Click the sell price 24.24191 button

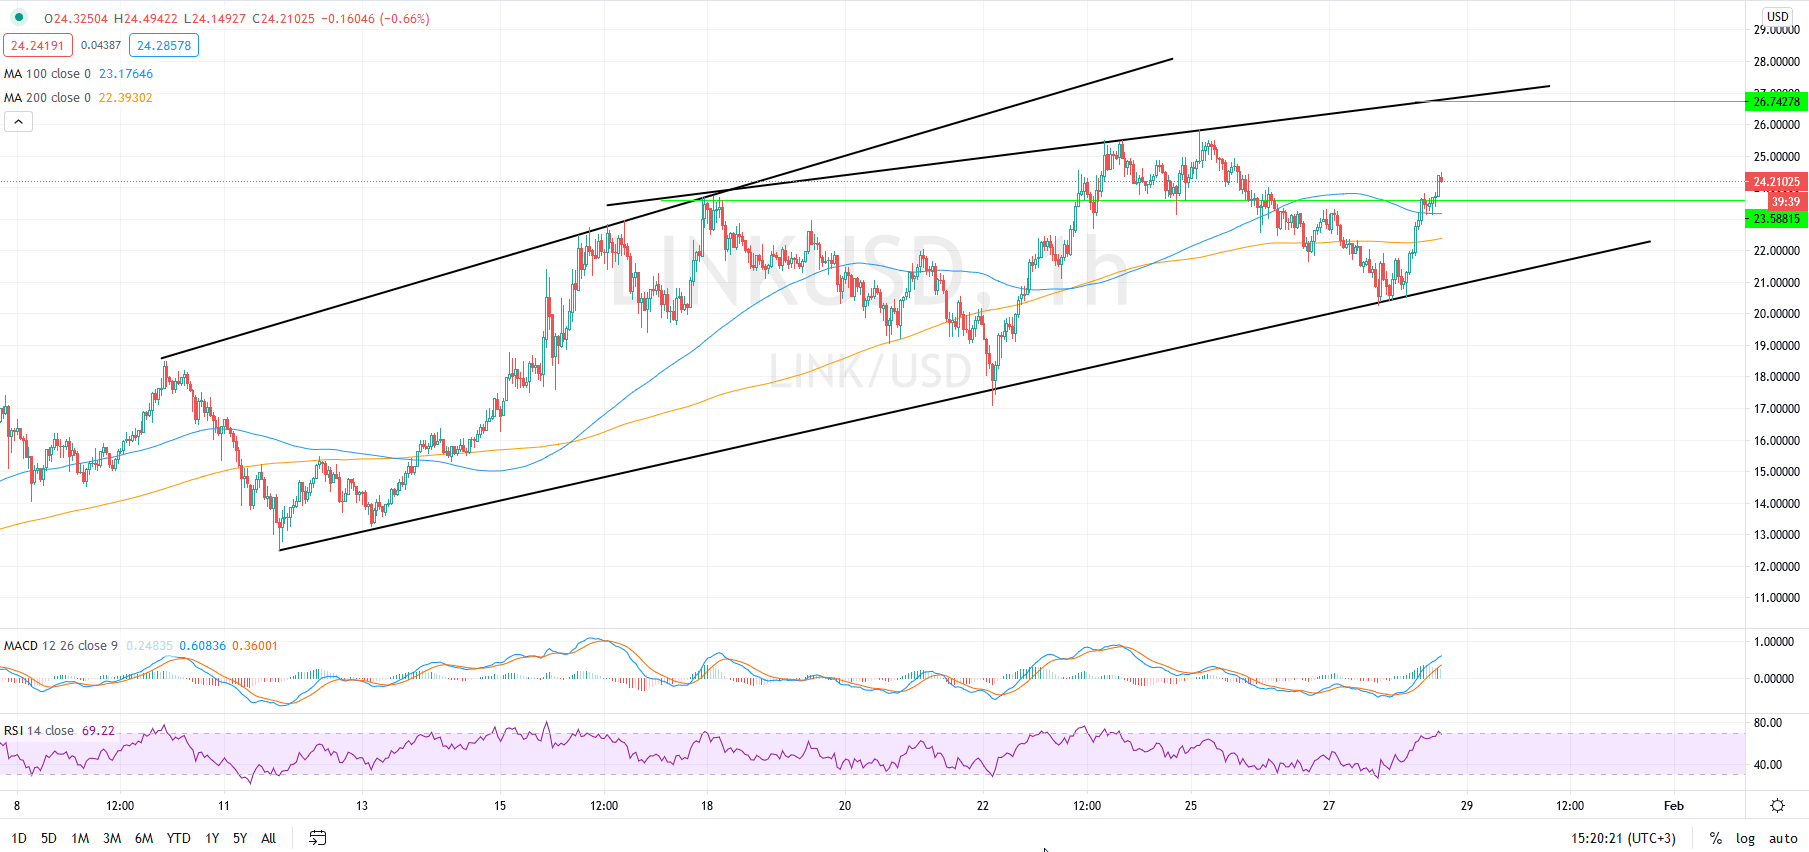(x=38, y=45)
